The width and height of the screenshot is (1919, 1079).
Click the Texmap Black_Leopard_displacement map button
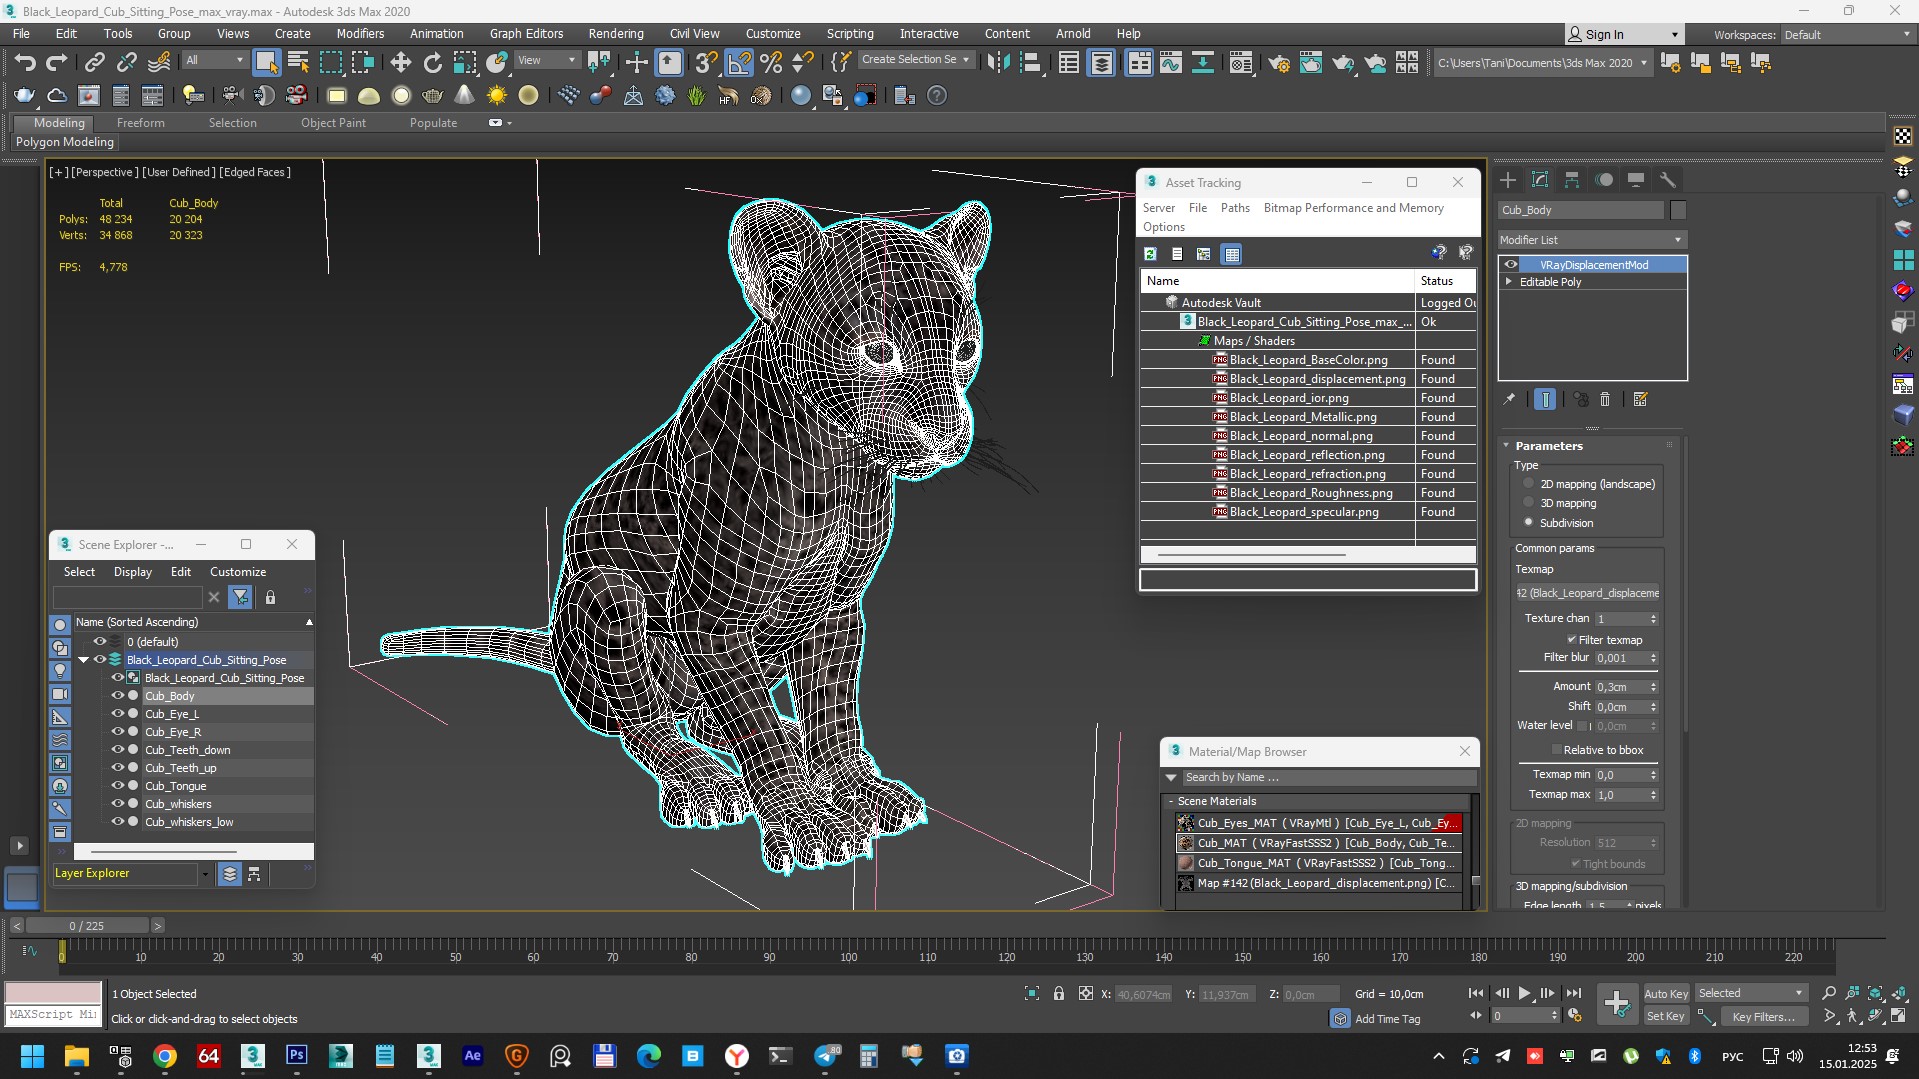tap(1588, 593)
